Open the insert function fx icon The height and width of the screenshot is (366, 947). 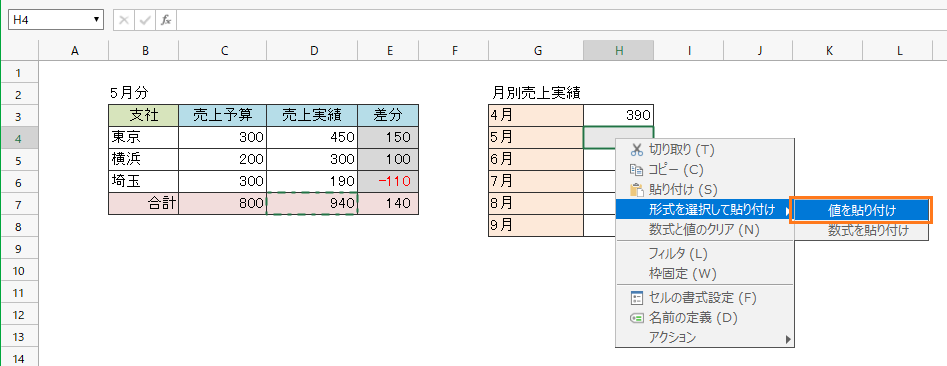(x=165, y=20)
